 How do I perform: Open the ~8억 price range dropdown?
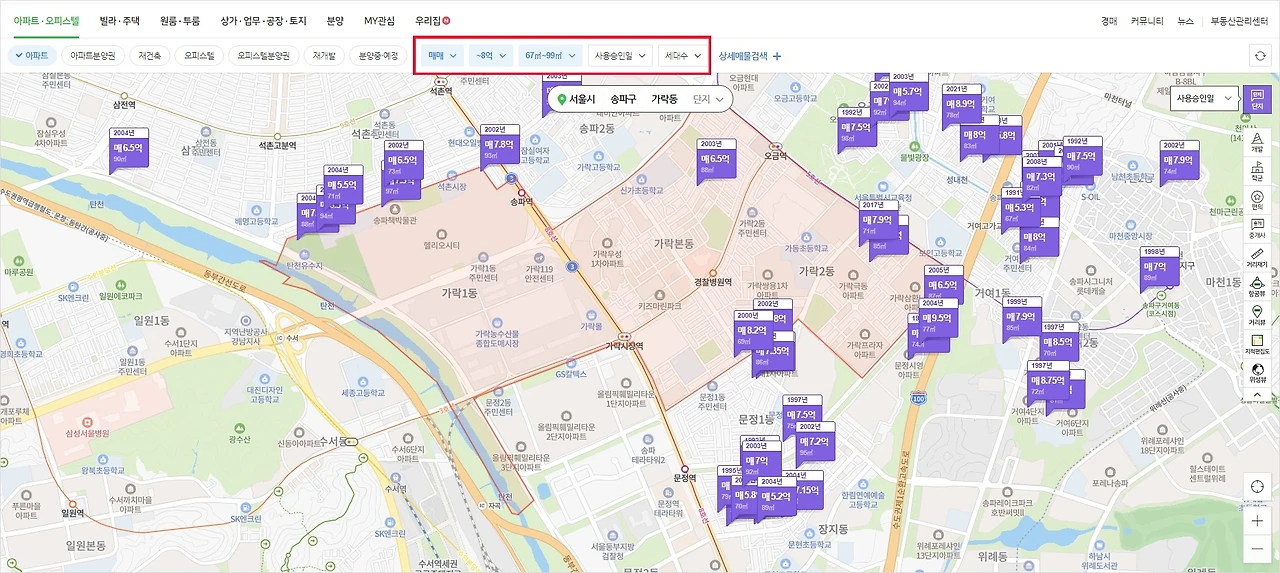coord(491,56)
